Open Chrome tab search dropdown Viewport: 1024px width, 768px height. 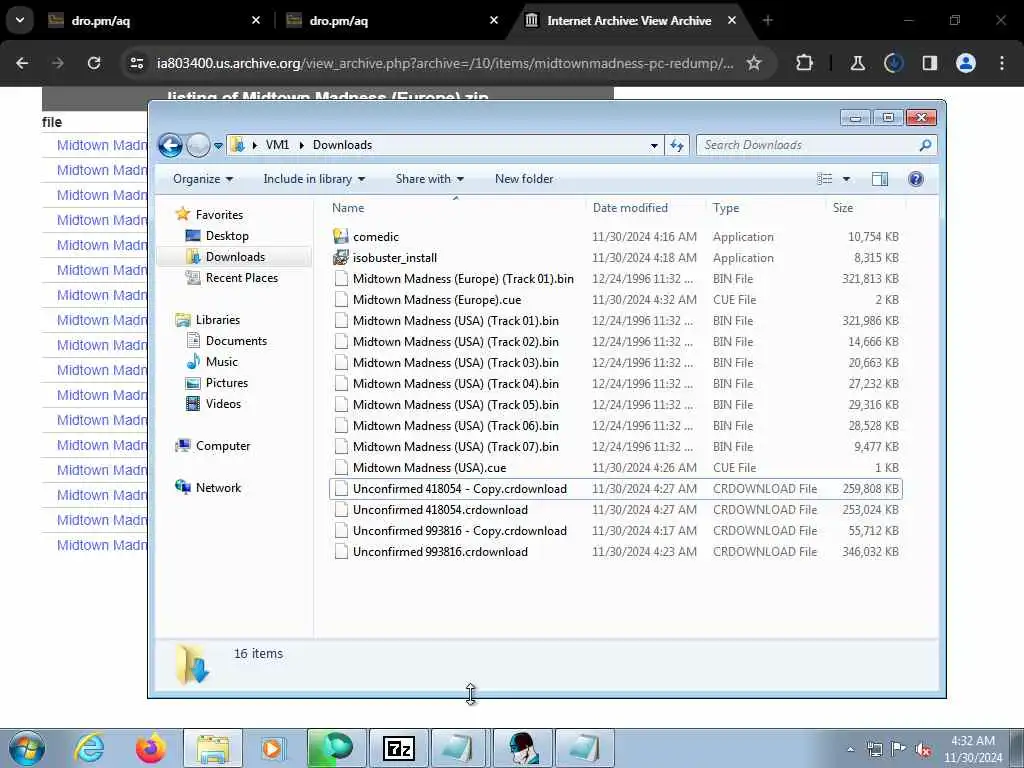(20, 20)
